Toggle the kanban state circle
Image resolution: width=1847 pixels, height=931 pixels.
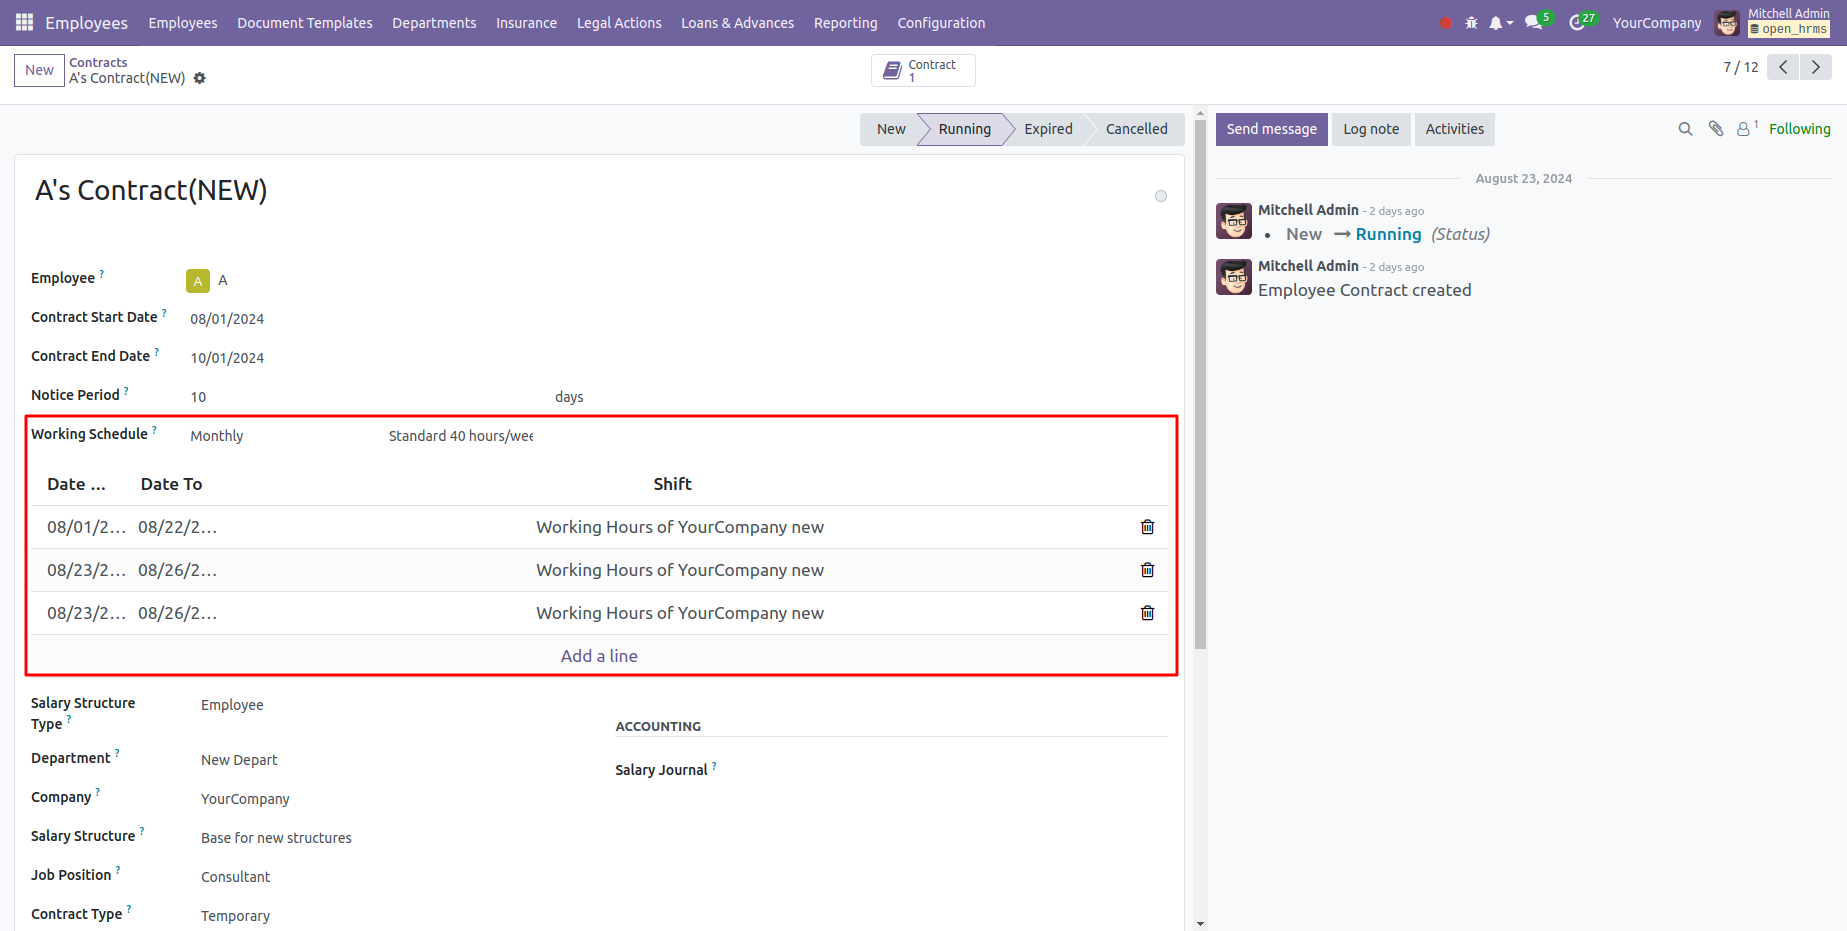click(x=1160, y=196)
